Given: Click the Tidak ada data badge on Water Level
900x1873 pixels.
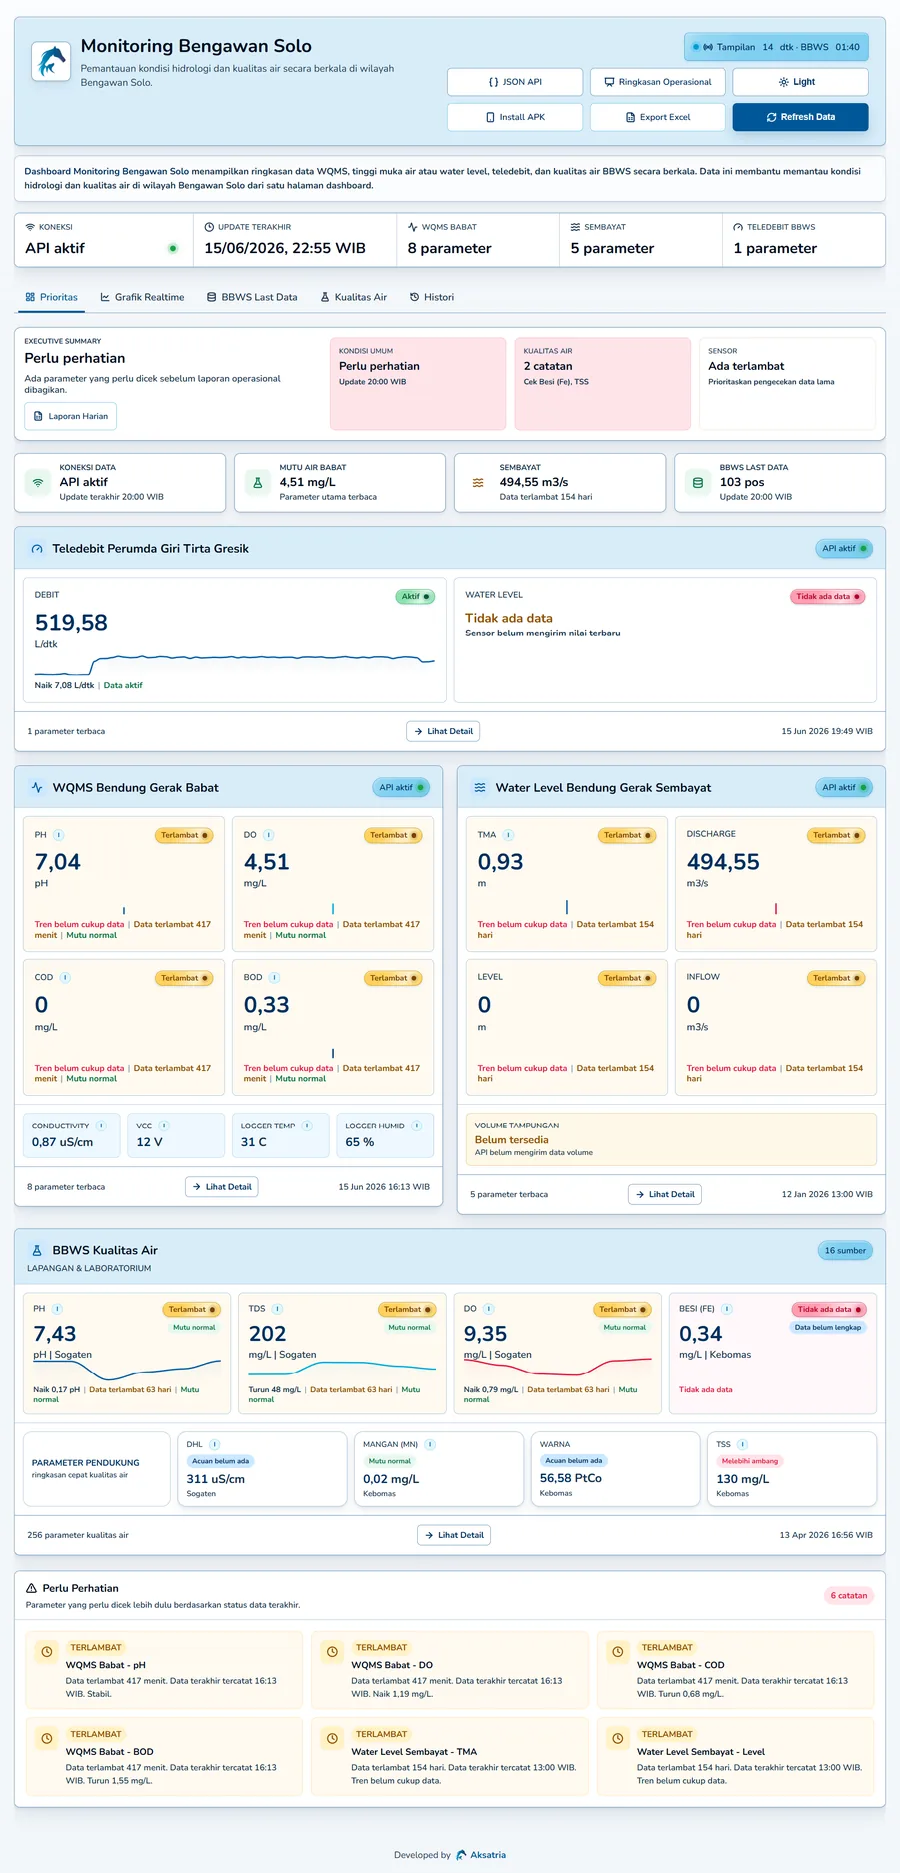Looking at the screenshot, I should click(828, 597).
